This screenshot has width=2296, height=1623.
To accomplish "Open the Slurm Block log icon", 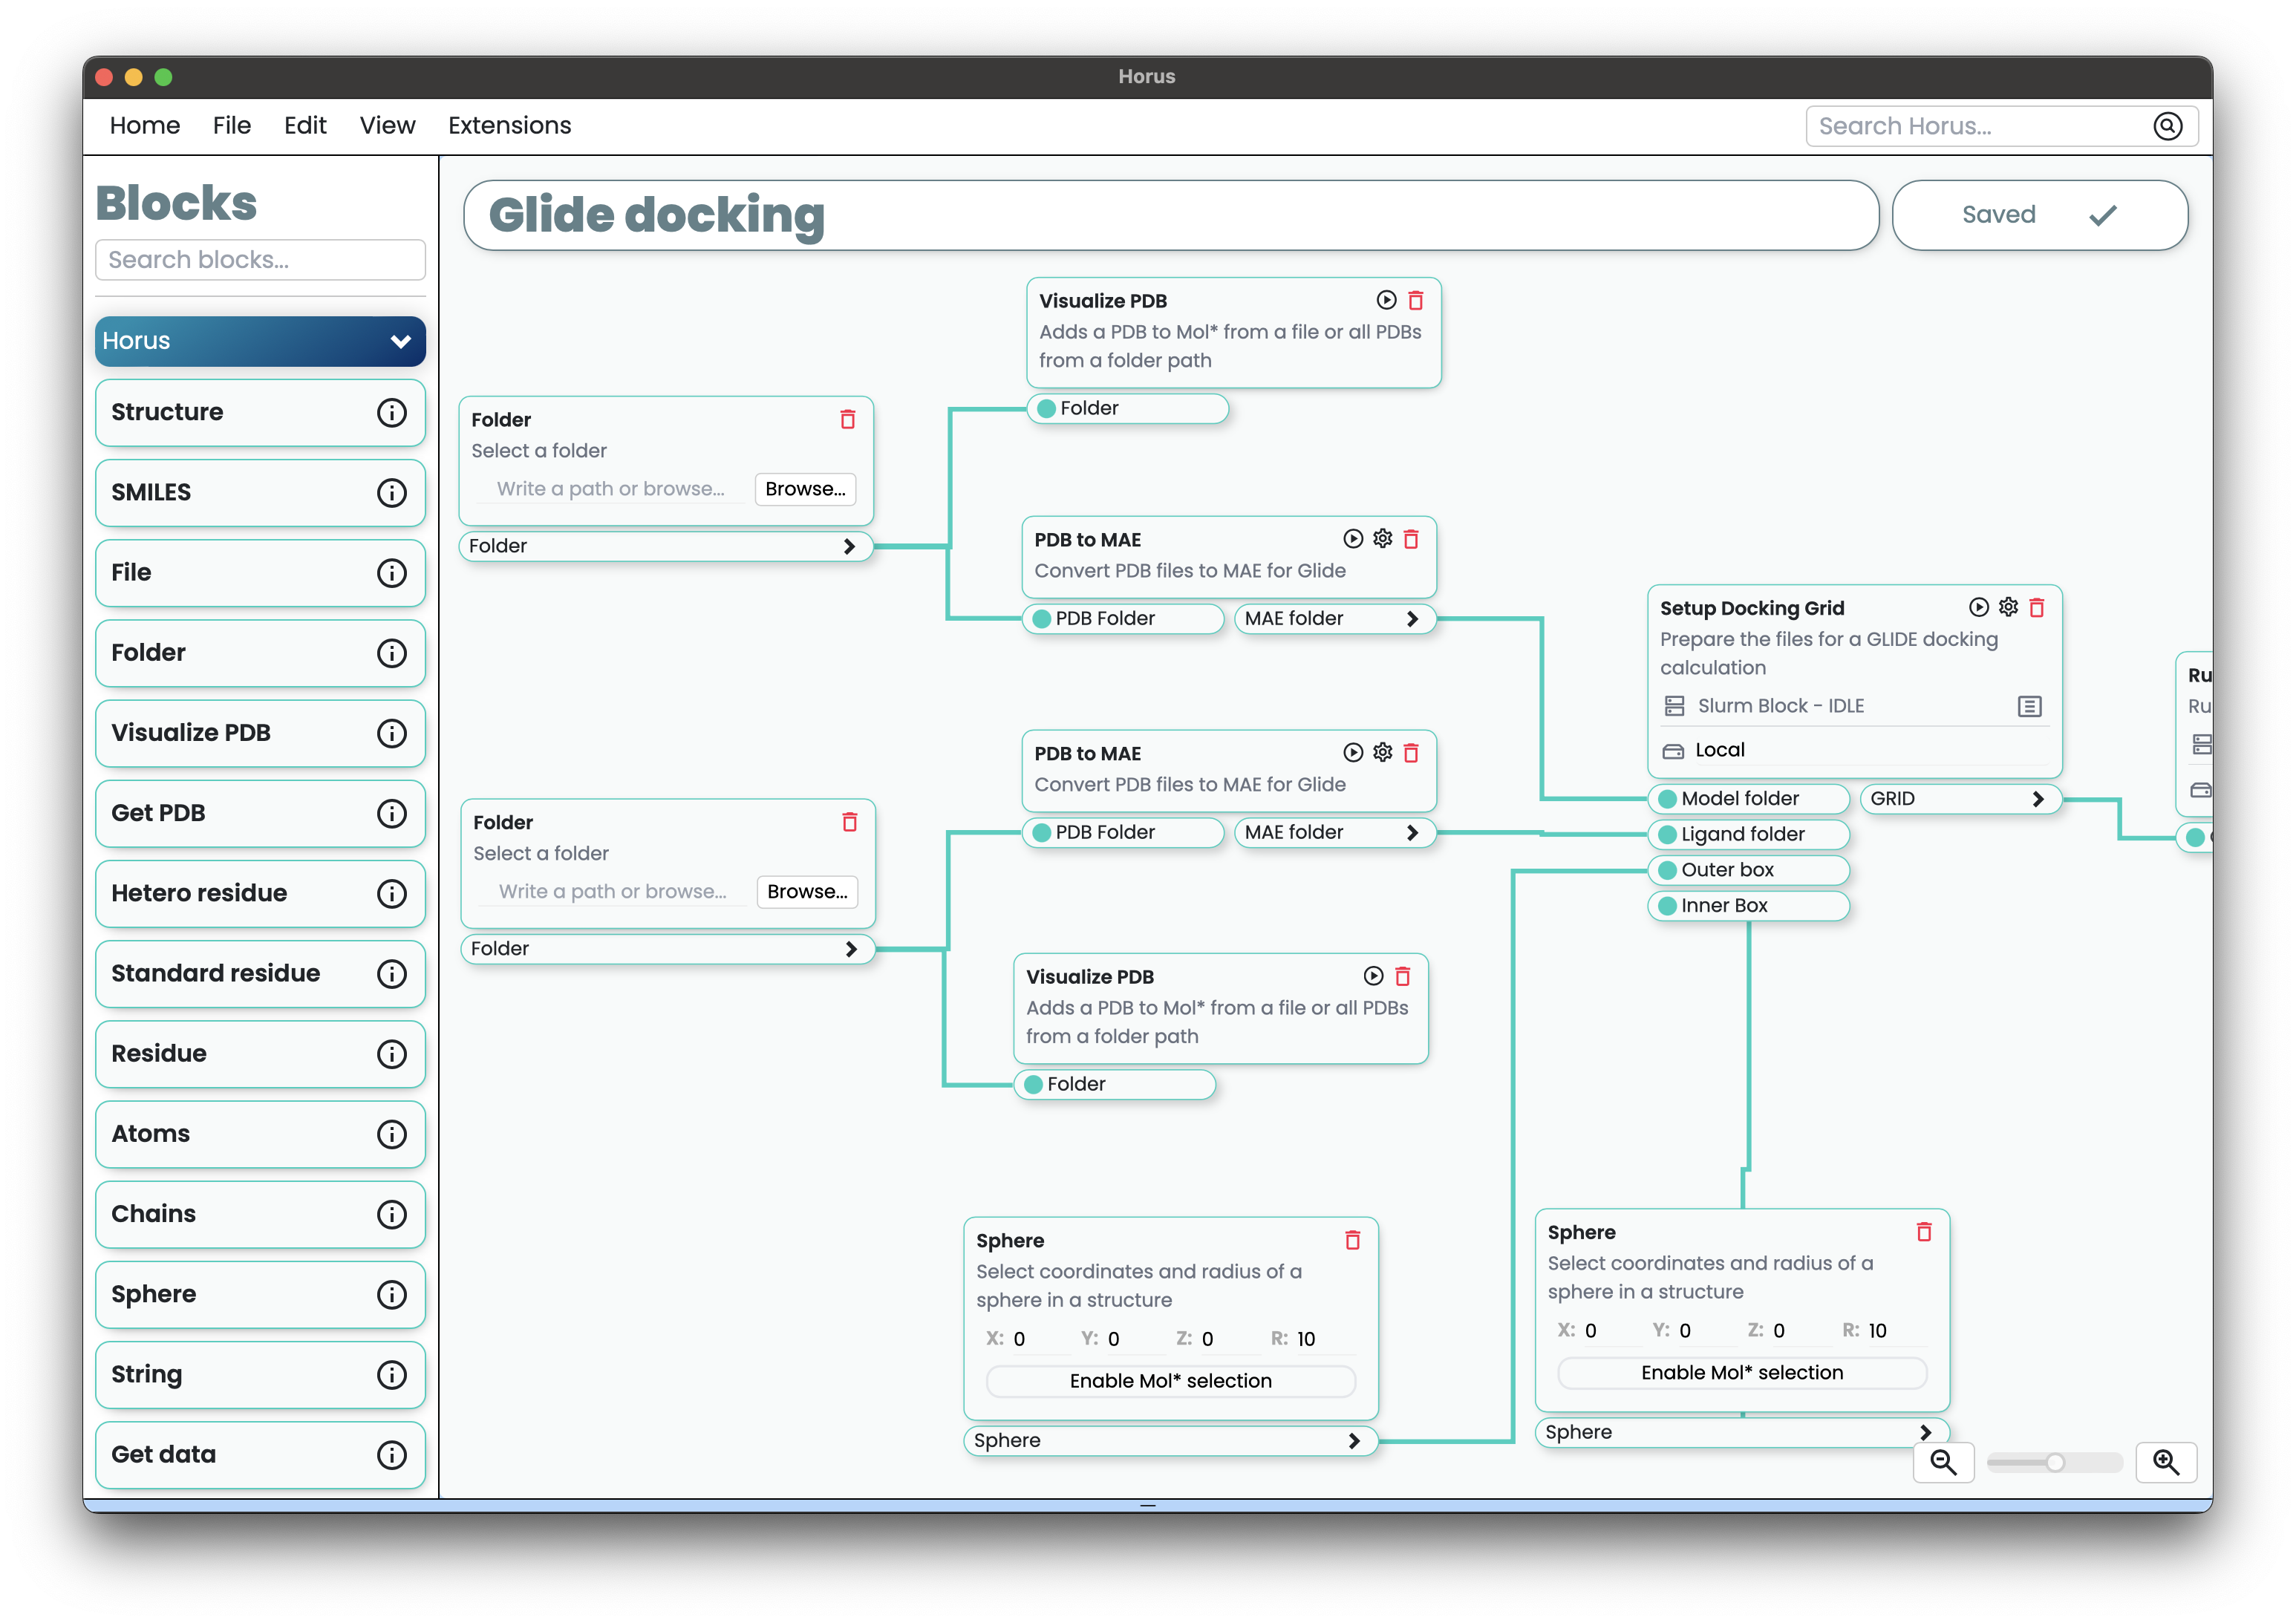I will click(x=2030, y=707).
